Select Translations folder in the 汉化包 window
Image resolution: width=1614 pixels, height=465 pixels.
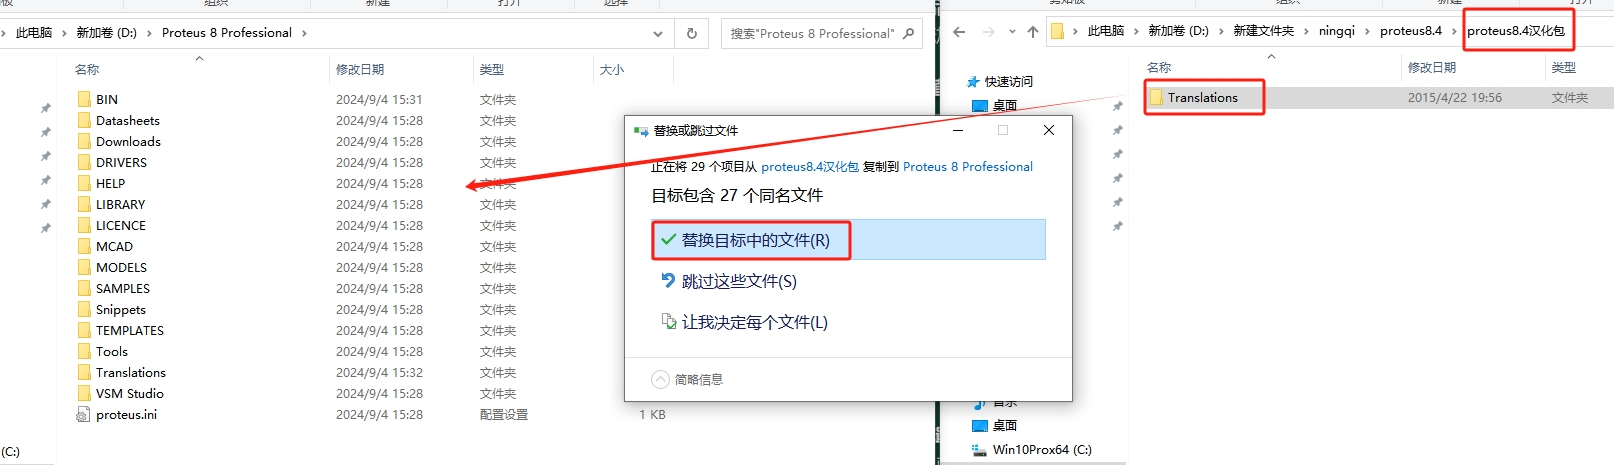(x=1202, y=97)
